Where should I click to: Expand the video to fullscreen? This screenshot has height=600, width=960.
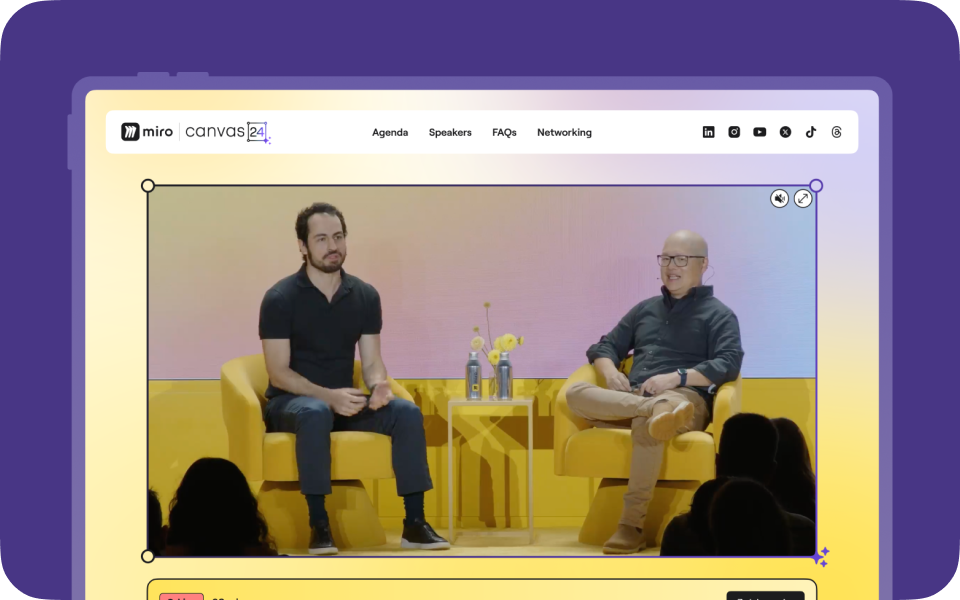(803, 198)
